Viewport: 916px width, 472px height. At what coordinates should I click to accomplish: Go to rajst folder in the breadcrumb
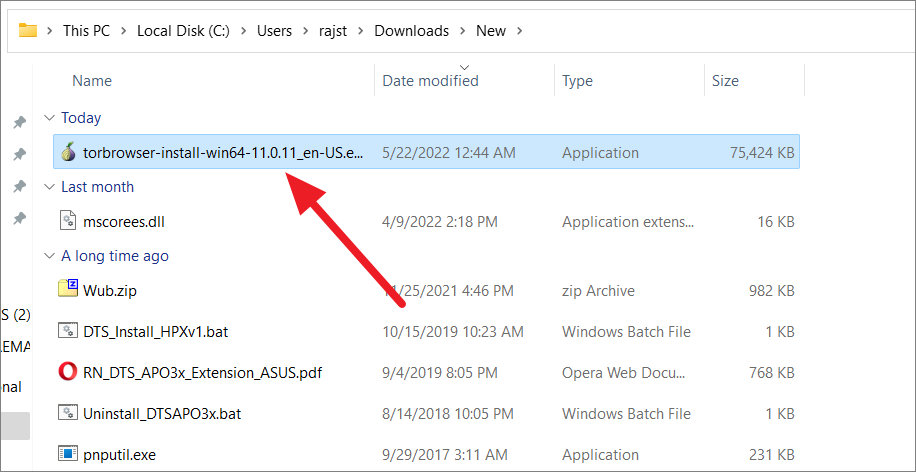click(333, 31)
